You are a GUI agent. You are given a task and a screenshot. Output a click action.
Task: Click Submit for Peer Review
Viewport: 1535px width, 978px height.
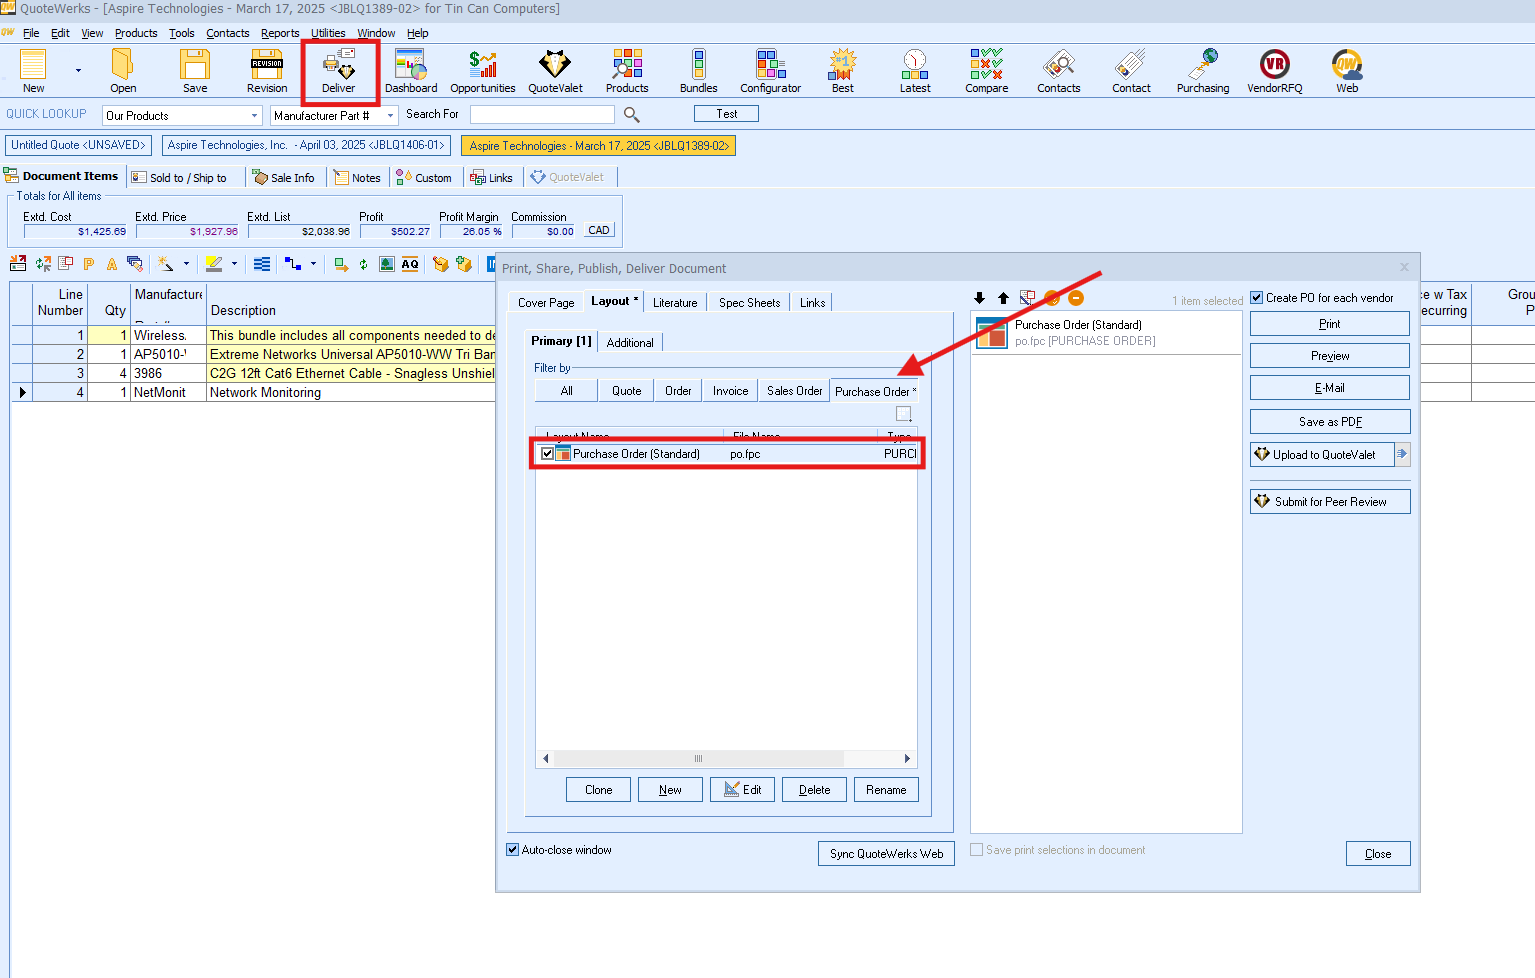pos(1330,502)
